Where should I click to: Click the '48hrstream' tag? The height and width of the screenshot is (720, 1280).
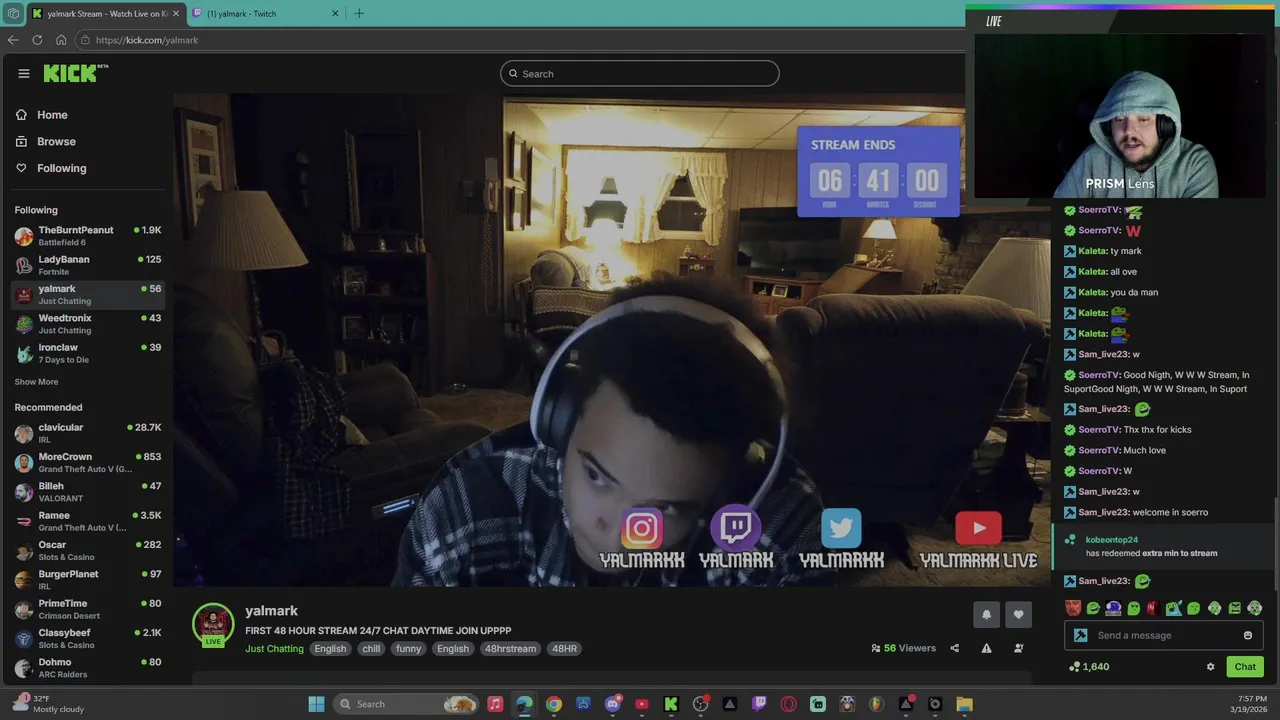pyautogui.click(x=510, y=648)
